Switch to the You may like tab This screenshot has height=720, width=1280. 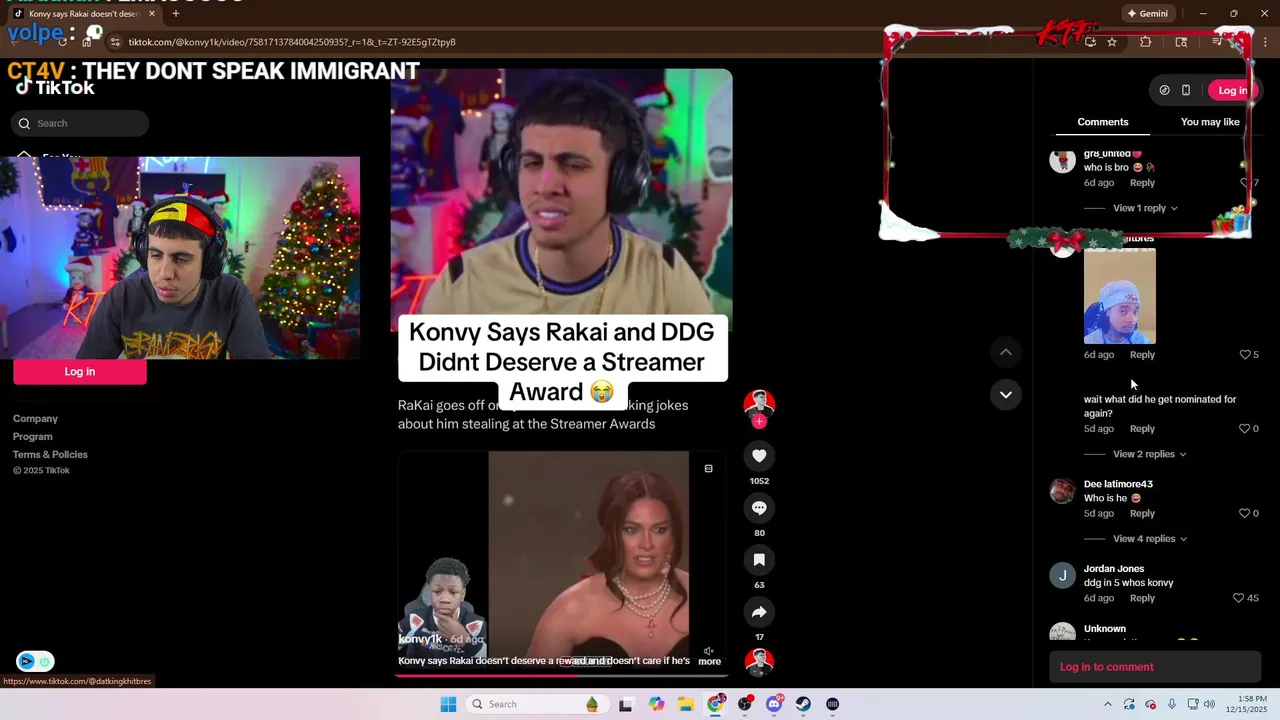(x=1210, y=122)
